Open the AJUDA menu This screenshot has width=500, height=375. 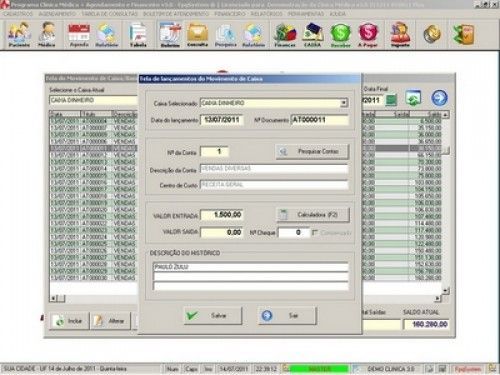(x=337, y=14)
